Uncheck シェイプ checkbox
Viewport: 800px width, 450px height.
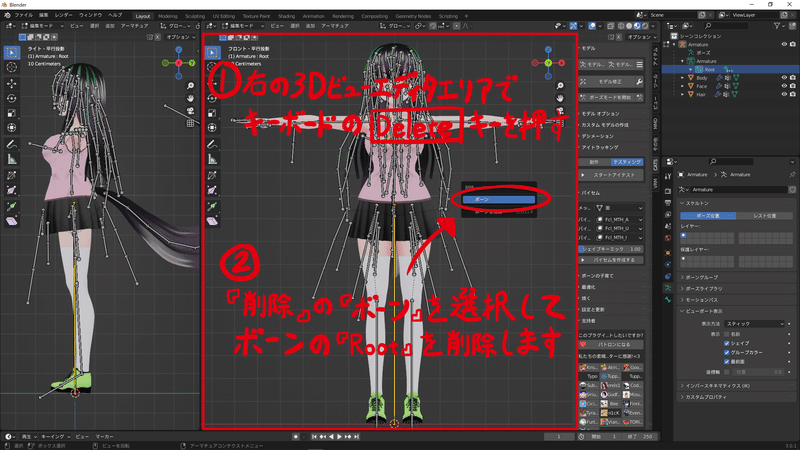(727, 343)
